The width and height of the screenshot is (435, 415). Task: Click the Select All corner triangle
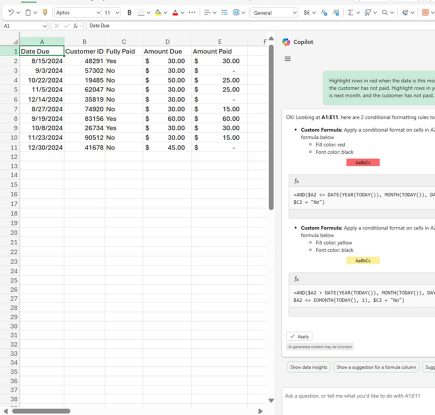coord(15,42)
